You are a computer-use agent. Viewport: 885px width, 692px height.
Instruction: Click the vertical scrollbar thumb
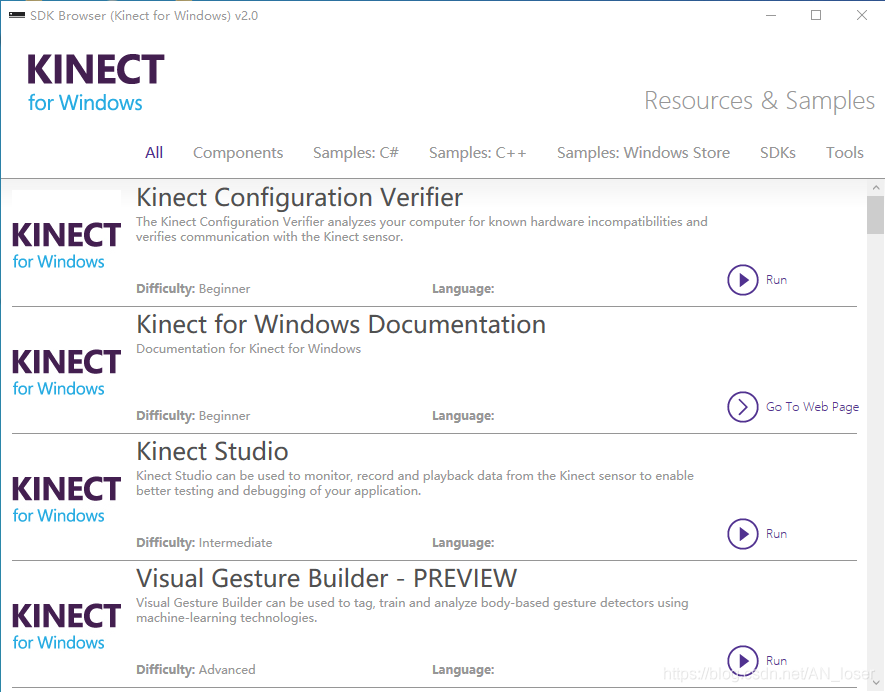[876, 215]
